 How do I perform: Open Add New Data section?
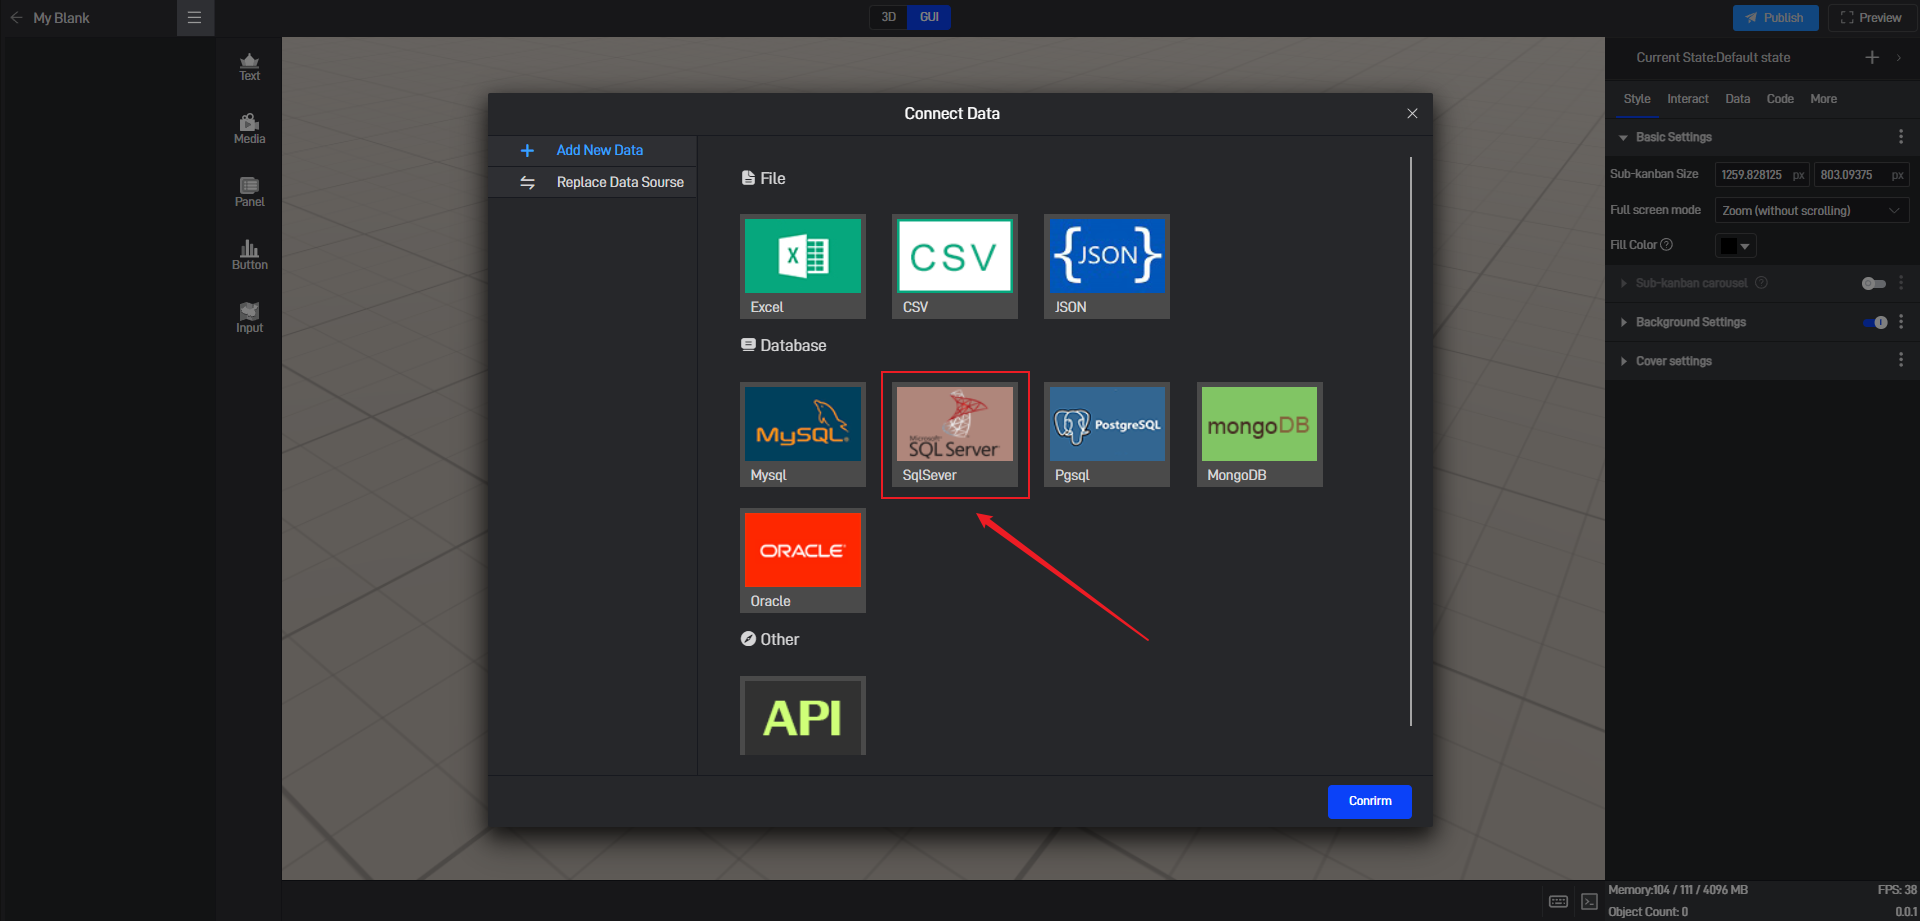[x=592, y=150]
